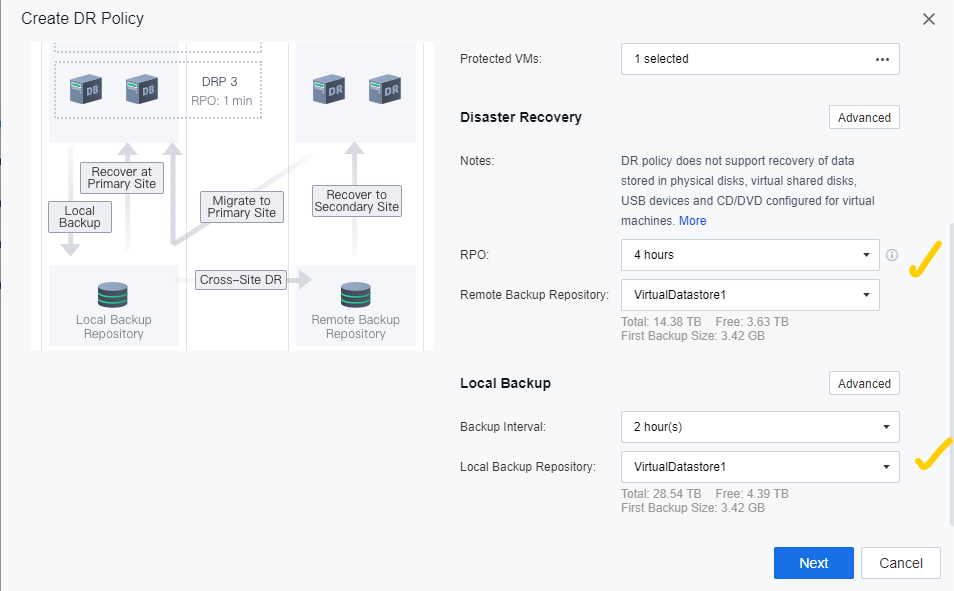This screenshot has height=591, width=954.
Task: Open Local Backup Advanced settings
Action: point(864,383)
